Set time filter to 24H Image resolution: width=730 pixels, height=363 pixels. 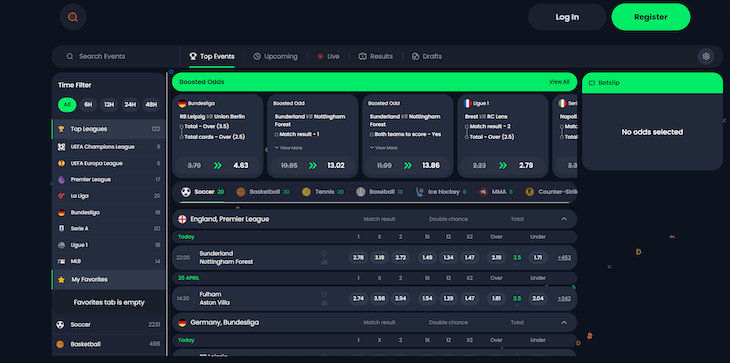pyautogui.click(x=130, y=105)
